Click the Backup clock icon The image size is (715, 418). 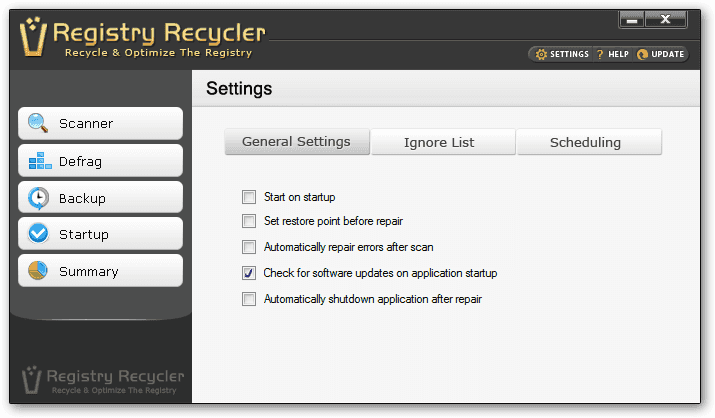pos(38,198)
